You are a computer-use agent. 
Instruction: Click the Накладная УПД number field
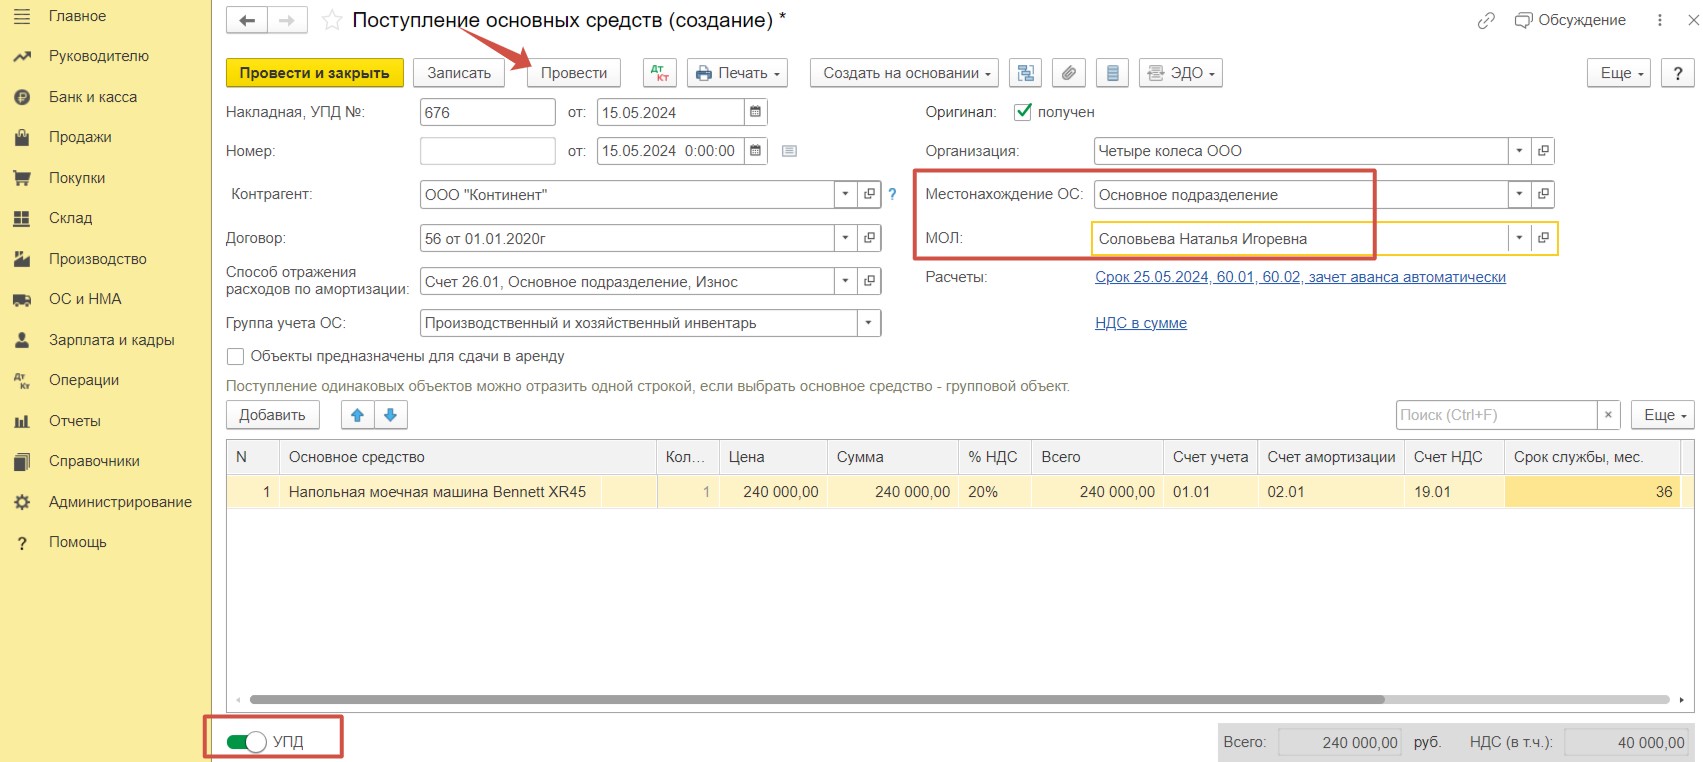coord(488,112)
